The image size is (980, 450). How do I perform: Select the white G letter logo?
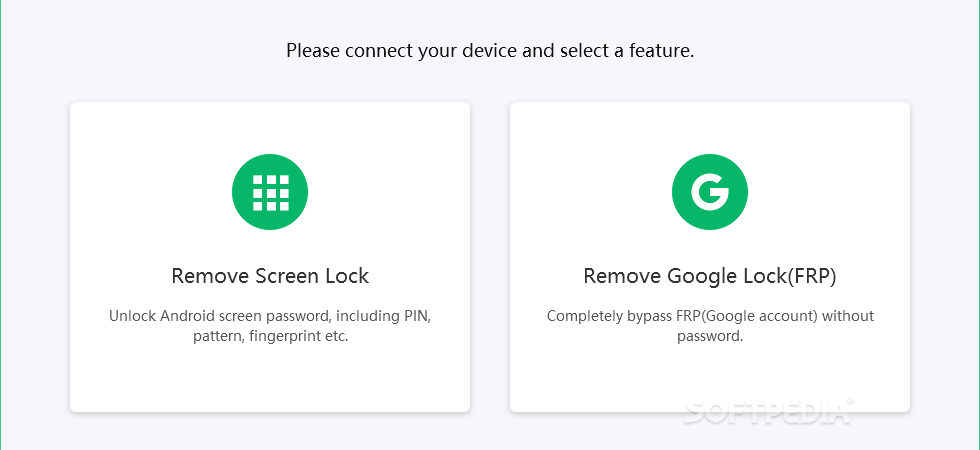[710, 192]
